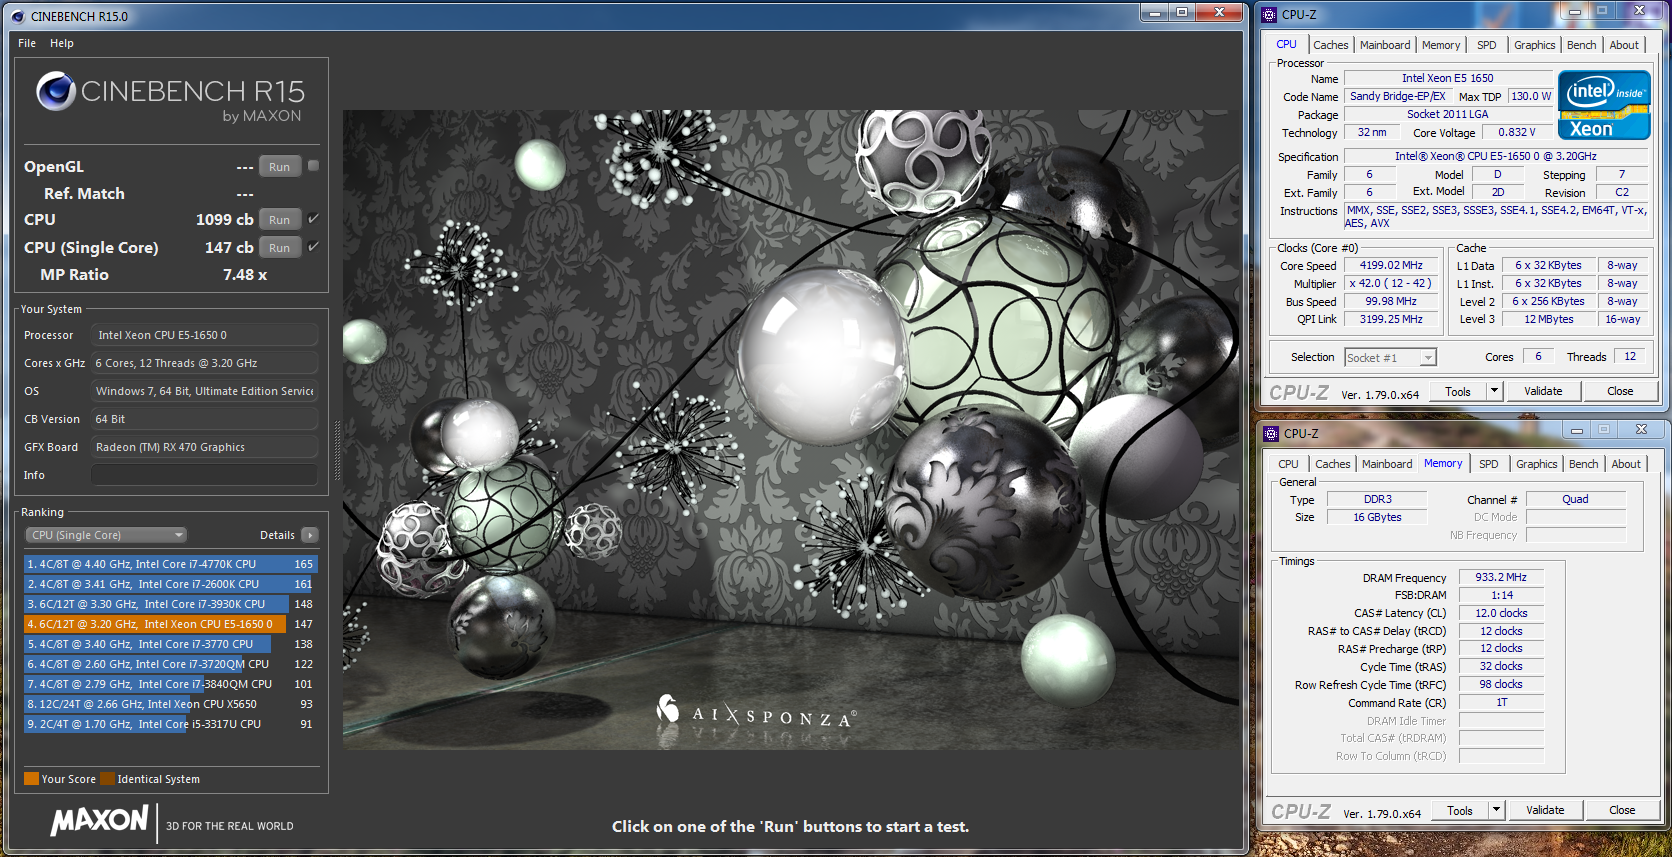Screen dimensions: 1672x857
Task: Click Validate in the bottom CPU-Z window
Action: (x=1545, y=810)
